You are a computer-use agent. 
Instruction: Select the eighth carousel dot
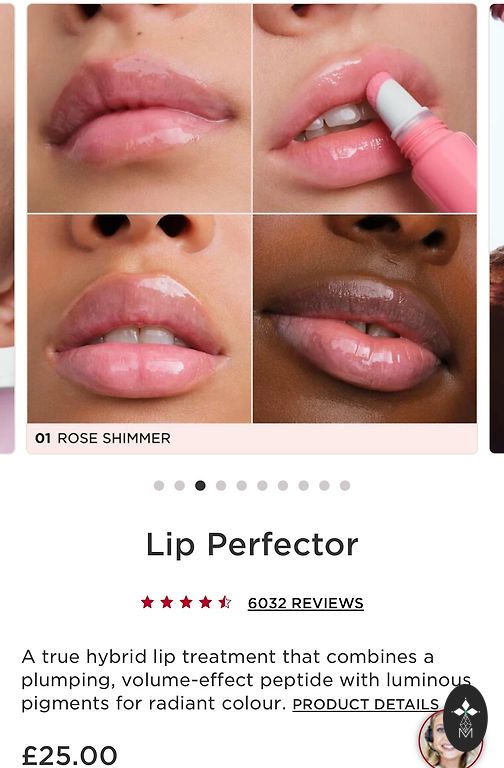click(x=304, y=485)
